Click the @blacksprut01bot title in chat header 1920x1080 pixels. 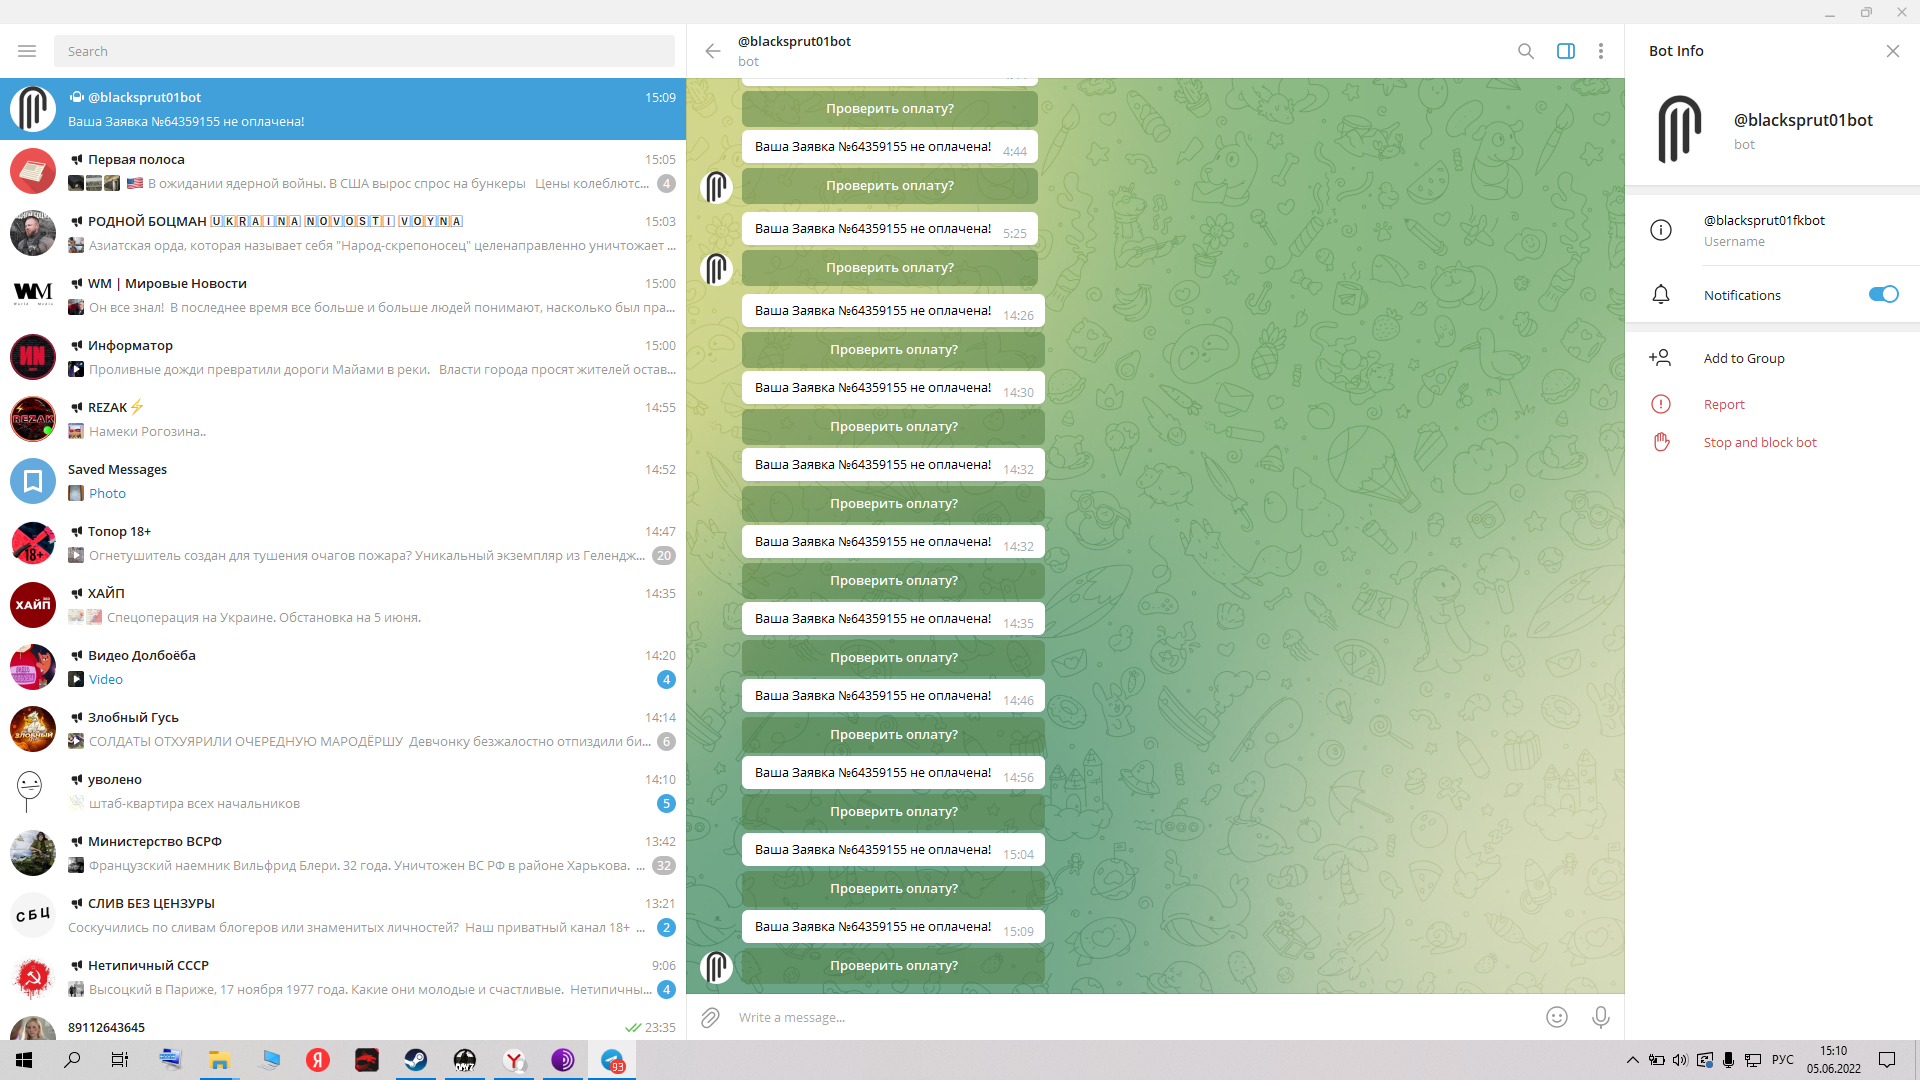click(x=794, y=41)
